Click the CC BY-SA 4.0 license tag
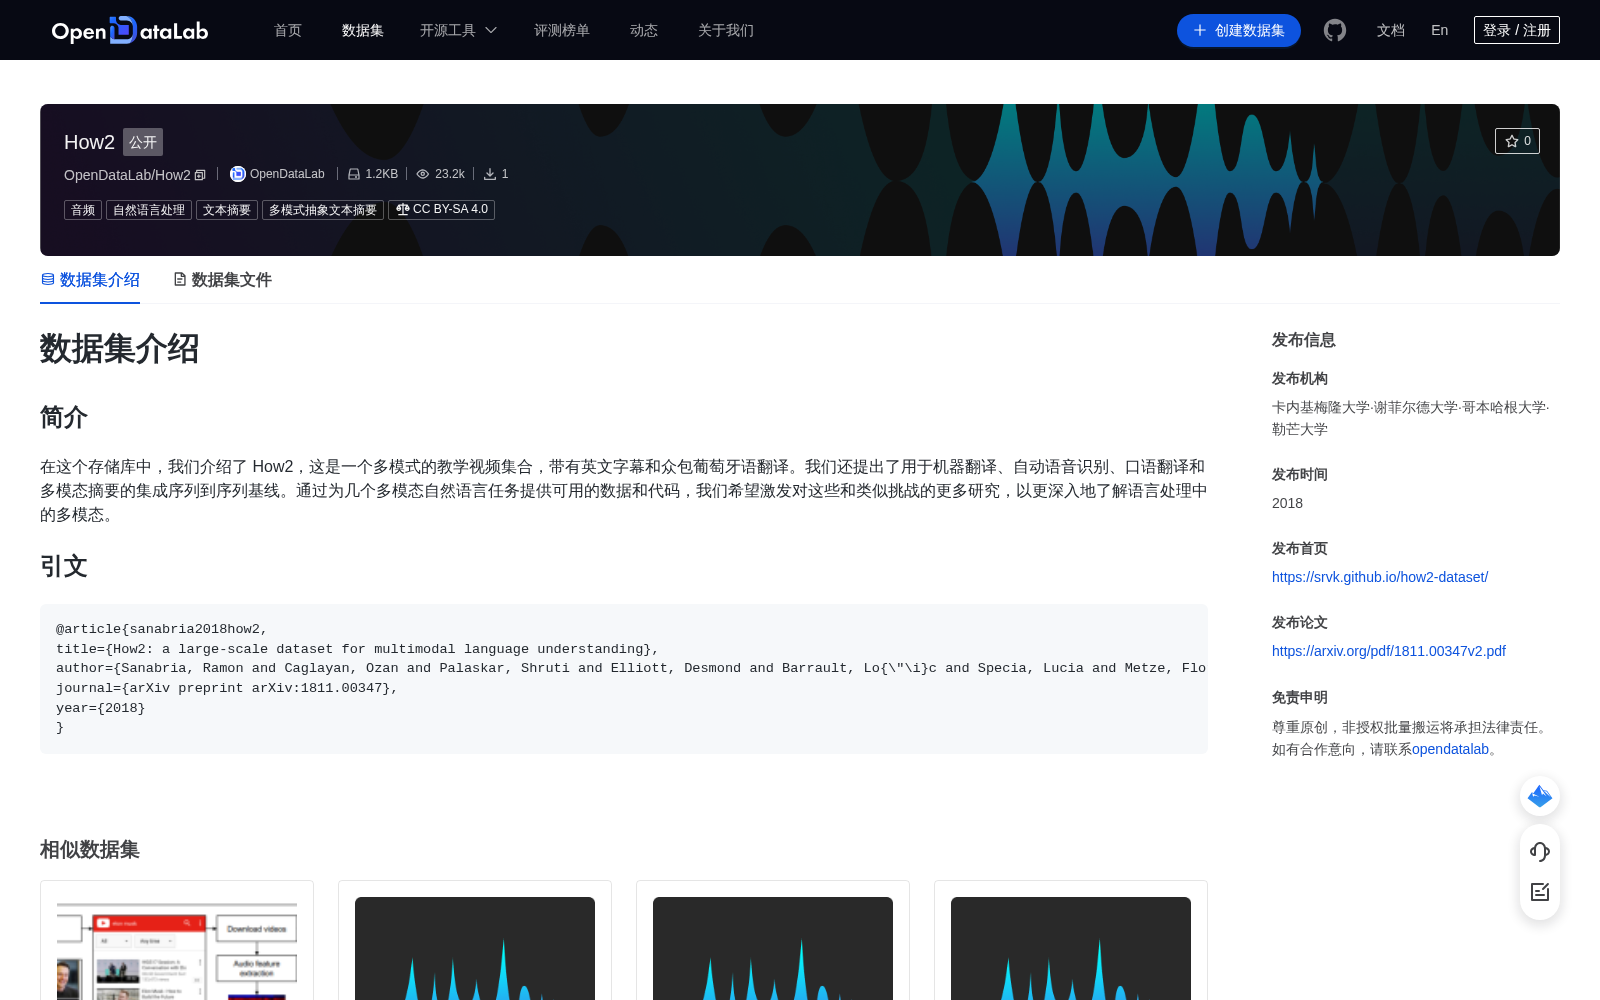Viewport: 1600px width, 1000px height. pos(441,210)
